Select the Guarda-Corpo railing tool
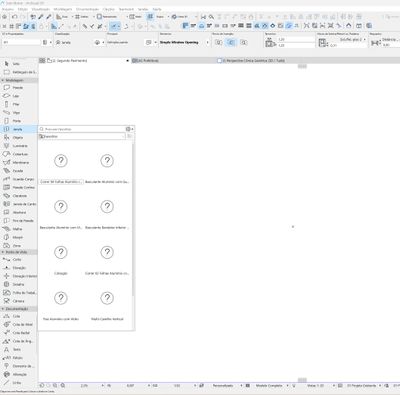 (18, 179)
